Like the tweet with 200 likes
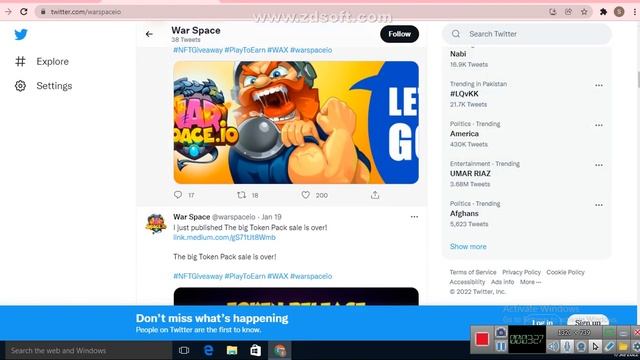640x360 pixels. [306, 195]
